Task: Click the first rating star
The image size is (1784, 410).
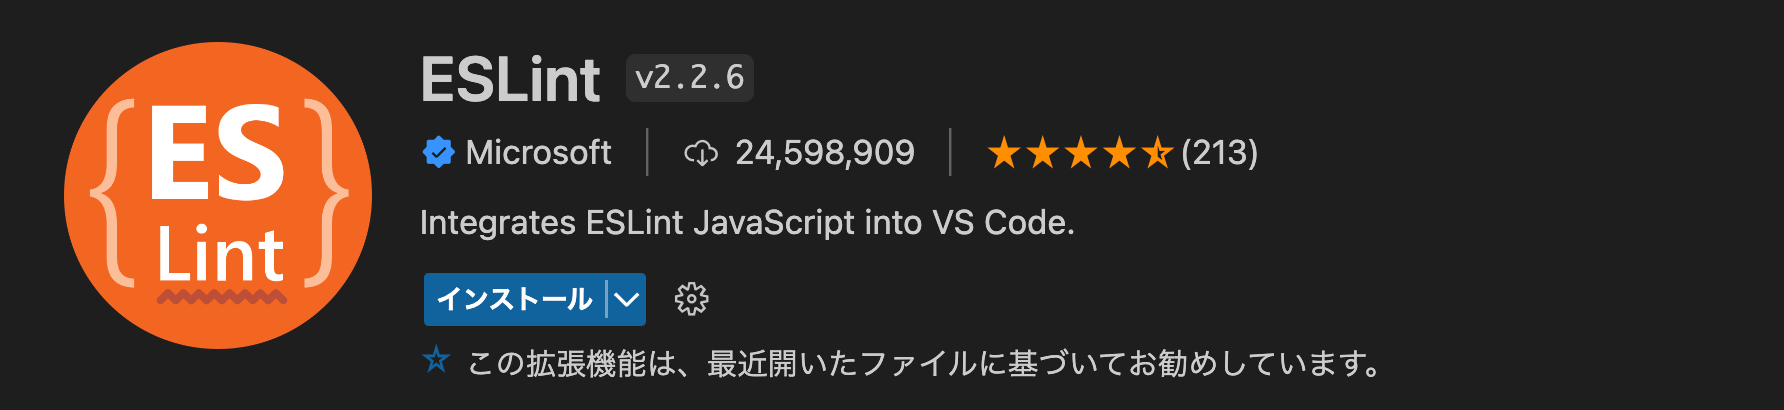Action: 1004,153
